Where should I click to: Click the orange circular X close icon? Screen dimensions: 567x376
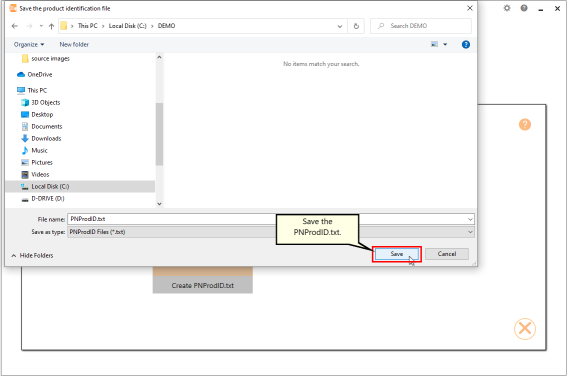(x=525, y=329)
